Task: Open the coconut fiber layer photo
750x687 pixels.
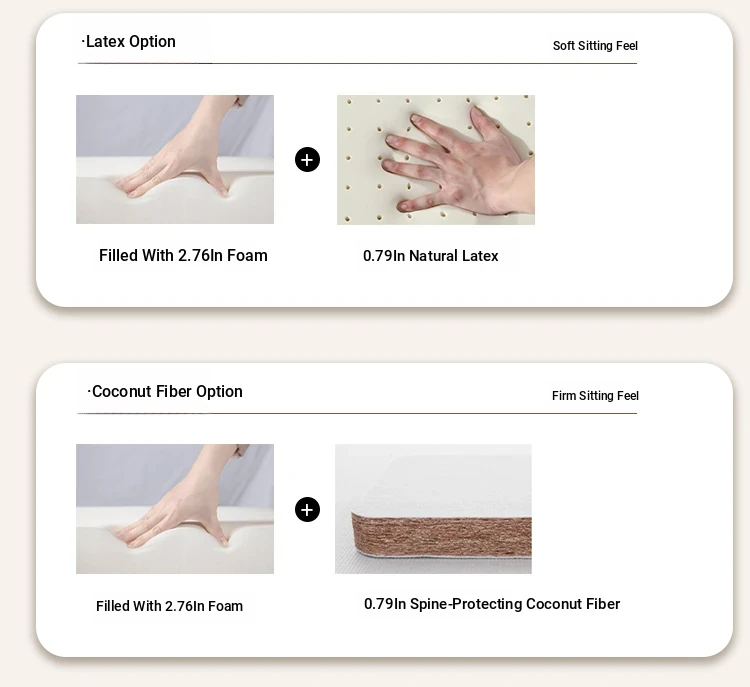Action: pos(433,509)
